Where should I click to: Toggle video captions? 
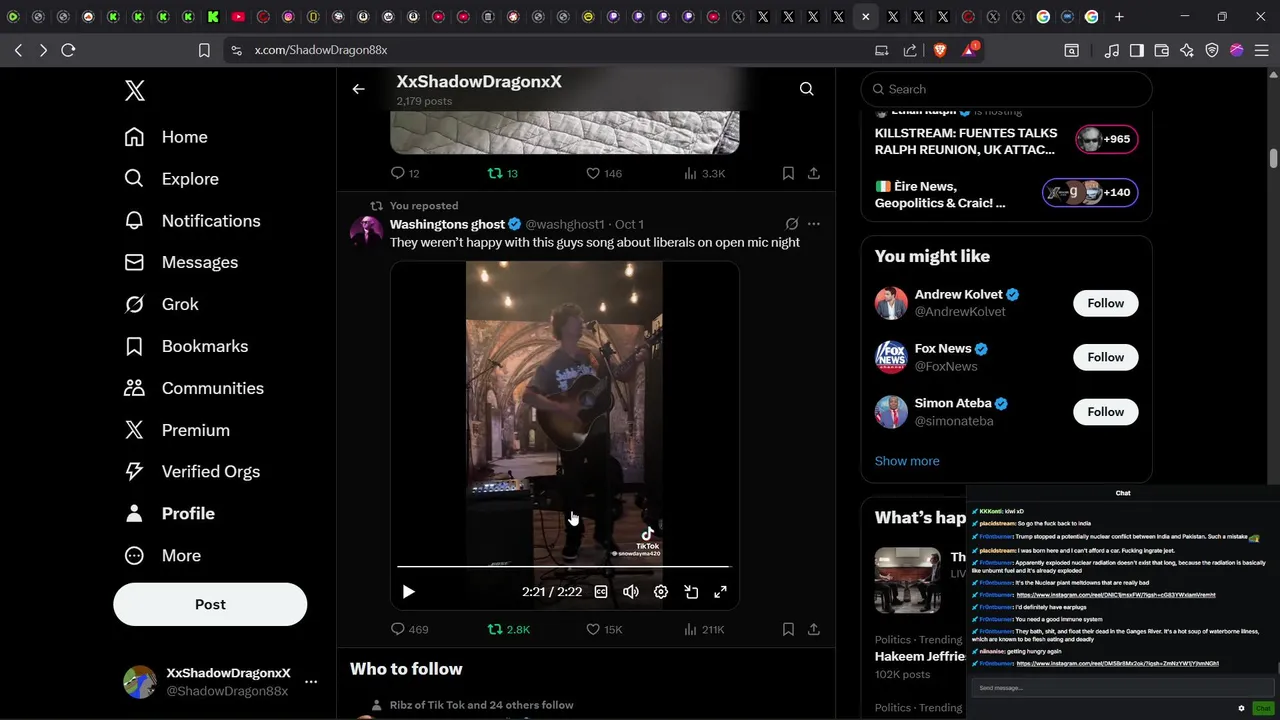click(x=601, y=592)
